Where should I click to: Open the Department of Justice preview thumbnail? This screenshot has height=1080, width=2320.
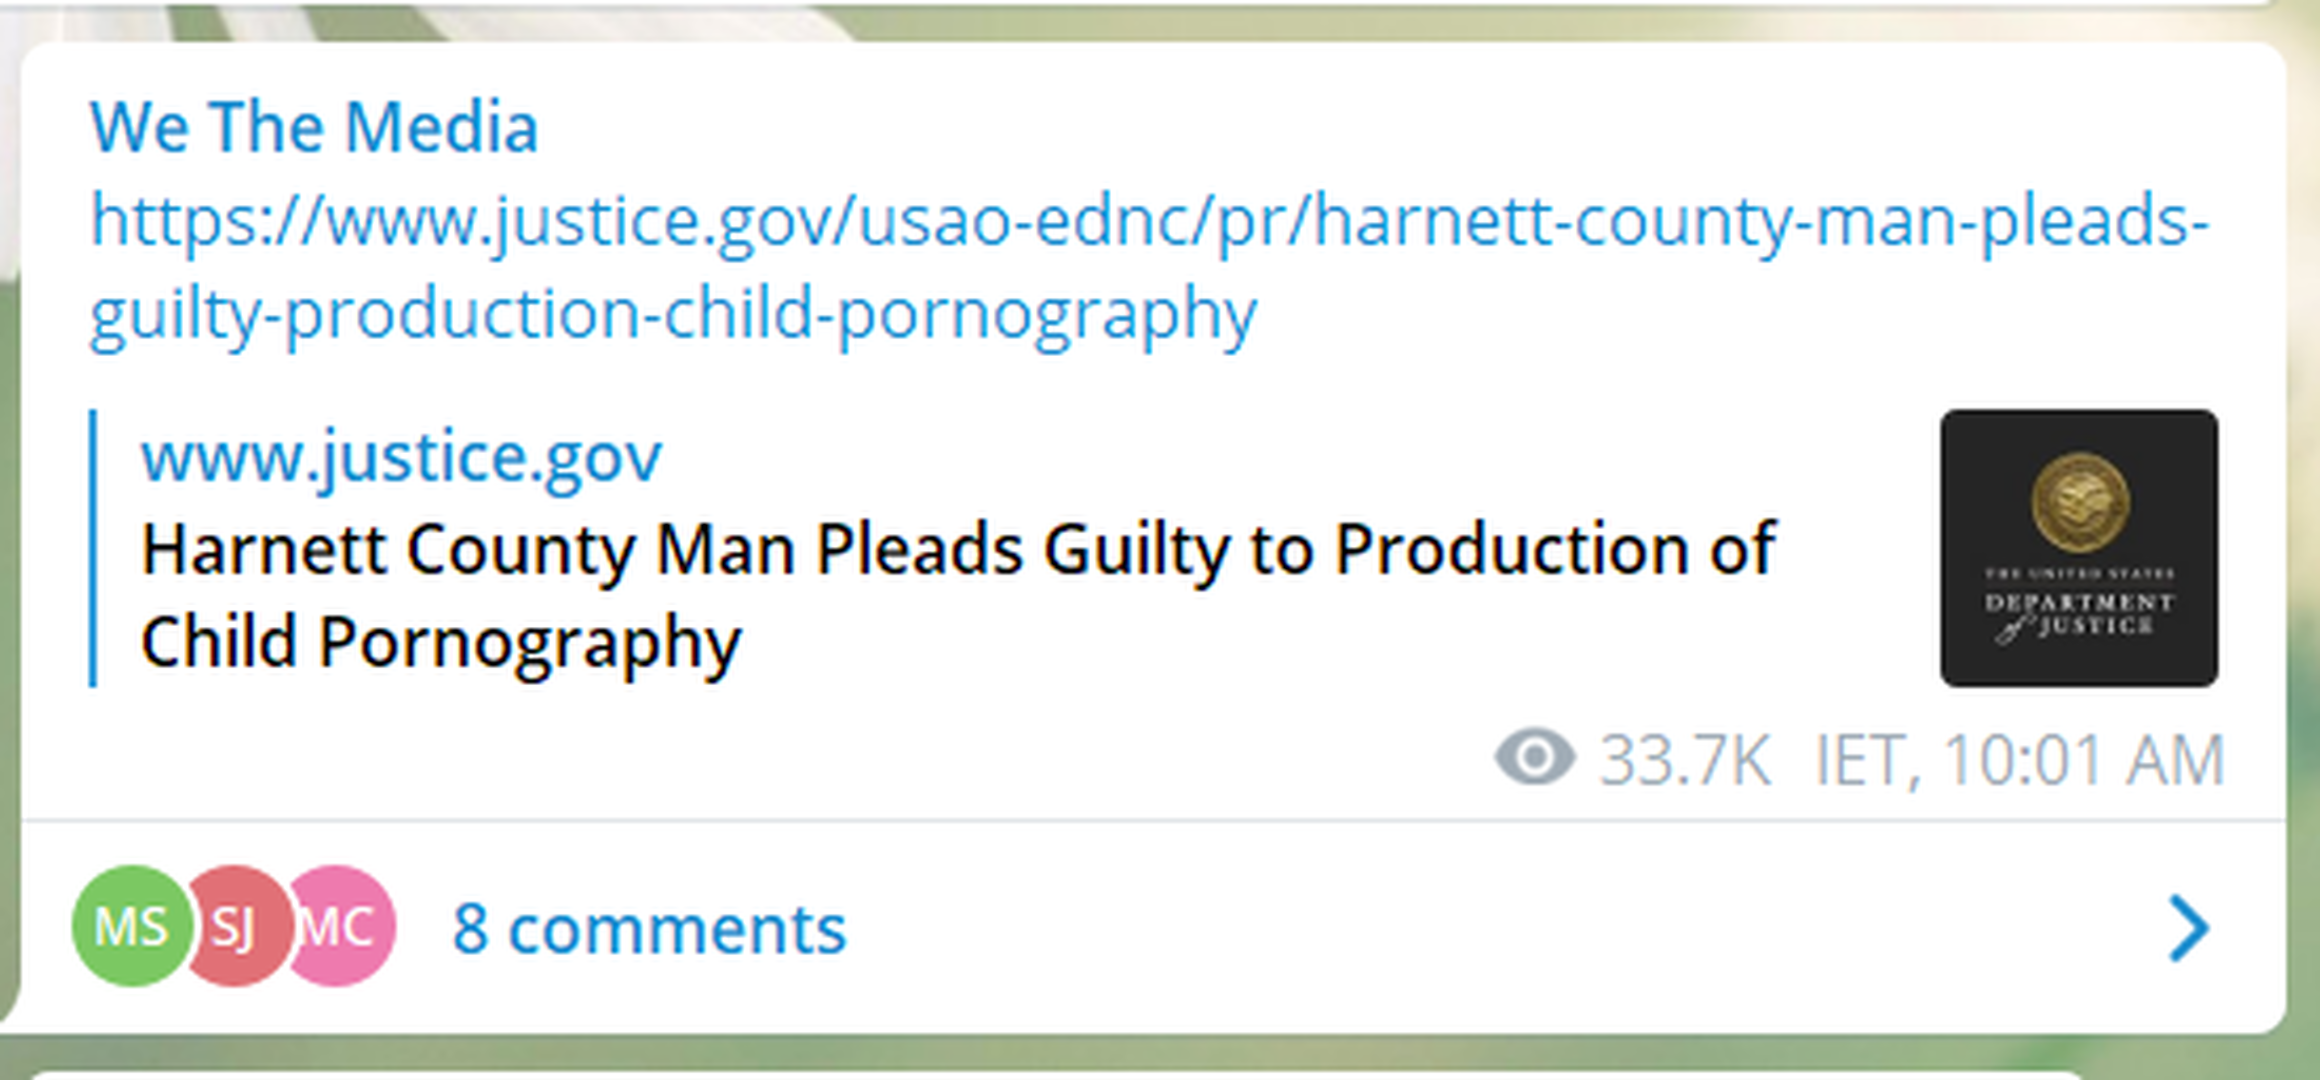(2078, 548)
